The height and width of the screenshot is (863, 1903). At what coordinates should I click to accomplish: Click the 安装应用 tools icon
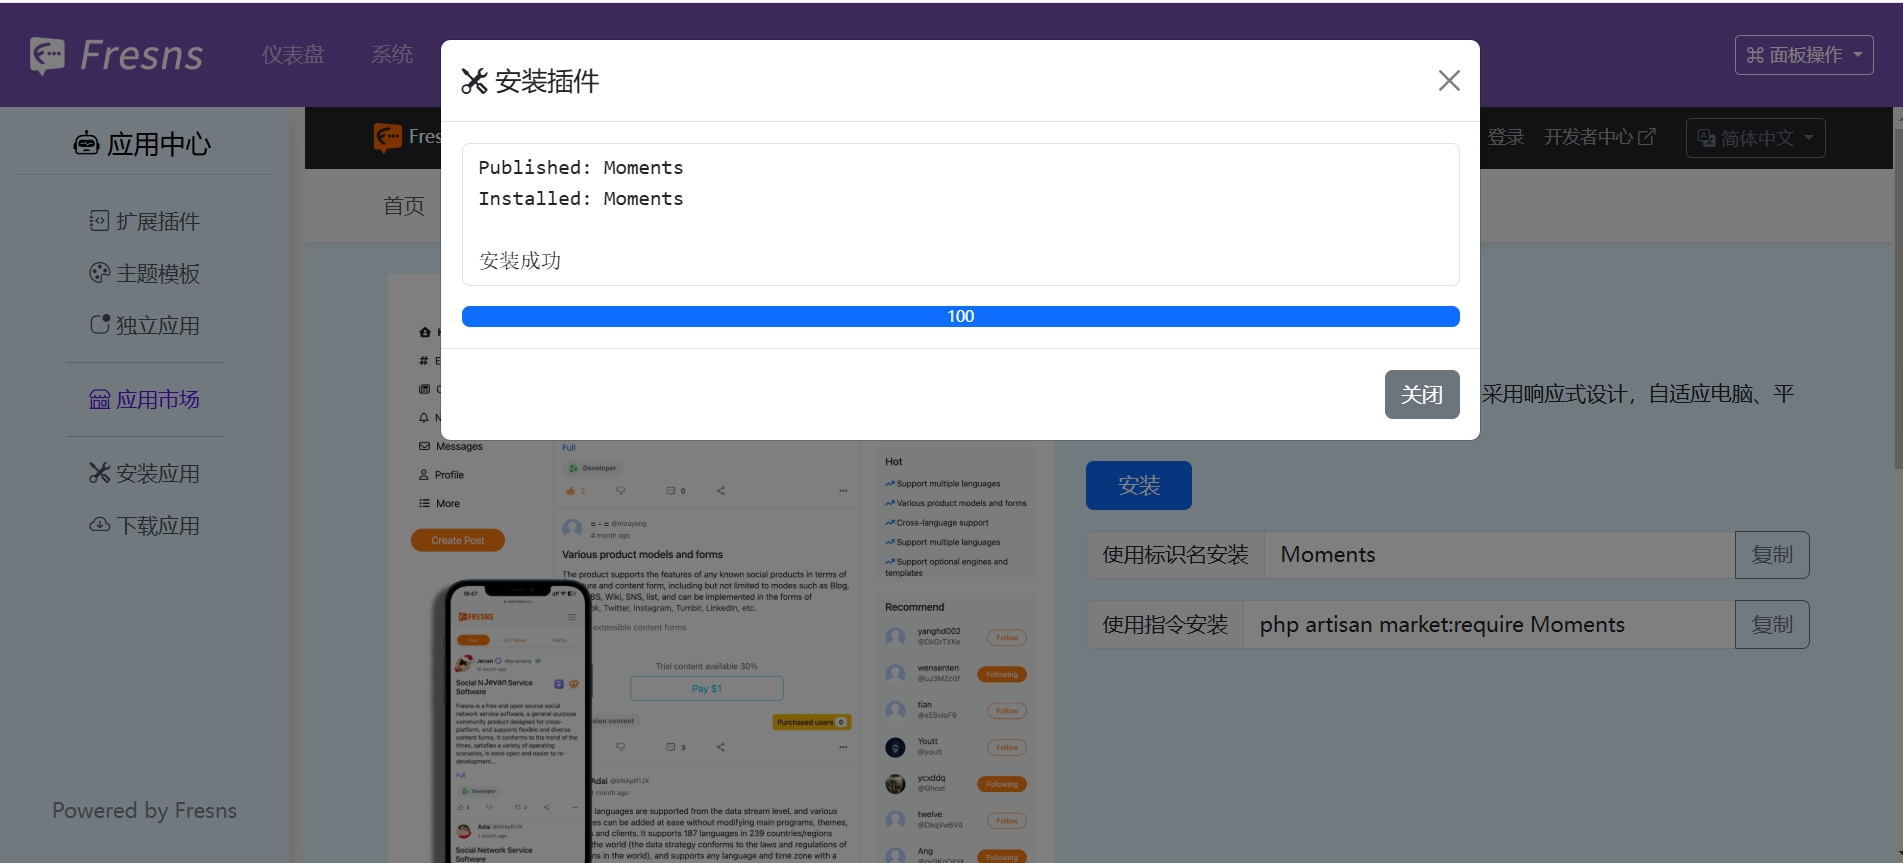tap(99, 472)
